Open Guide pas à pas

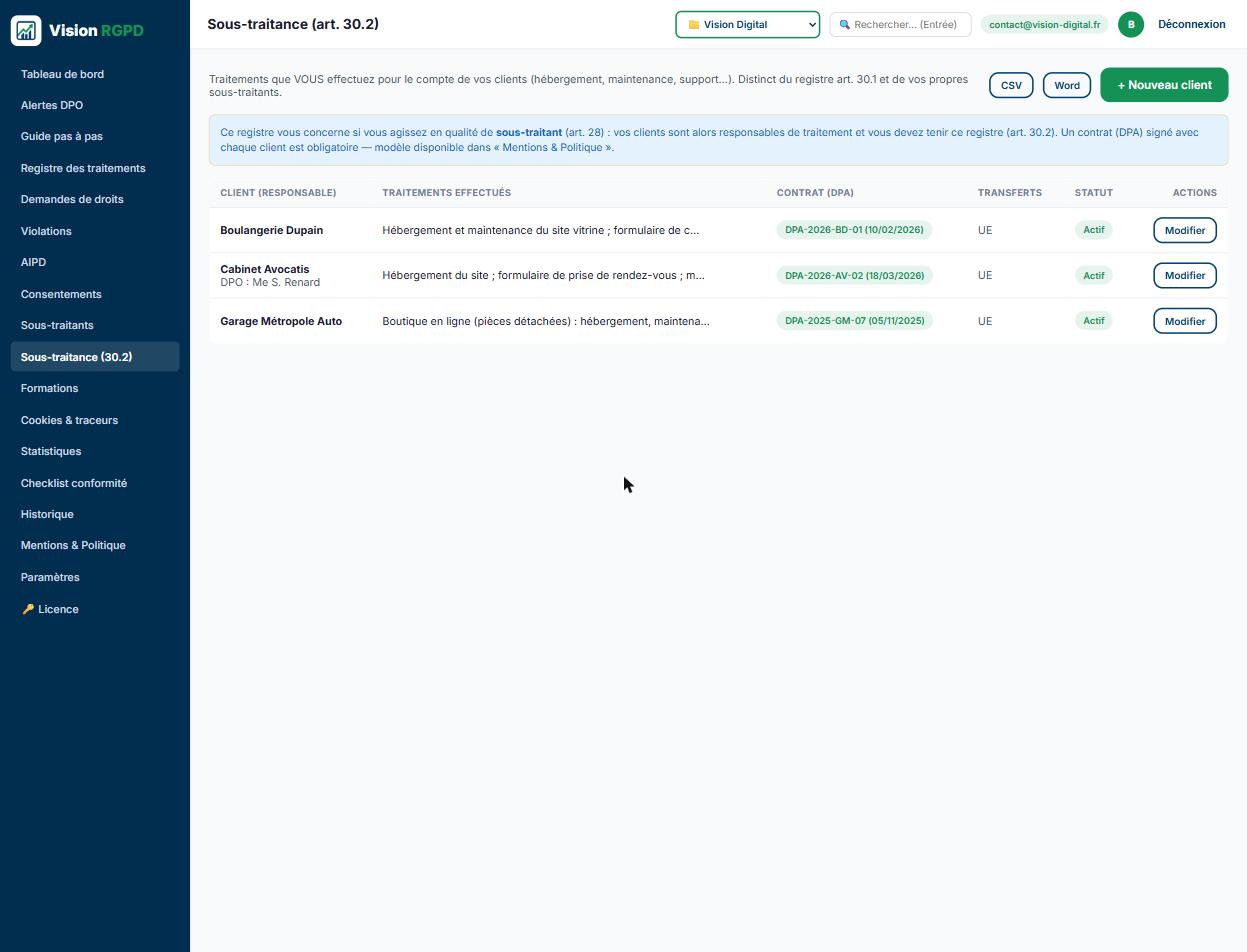95,136
